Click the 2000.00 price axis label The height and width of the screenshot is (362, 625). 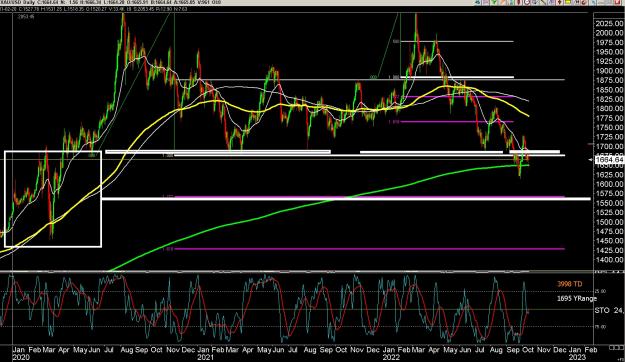pyautogui.click(x=609, y=33)
